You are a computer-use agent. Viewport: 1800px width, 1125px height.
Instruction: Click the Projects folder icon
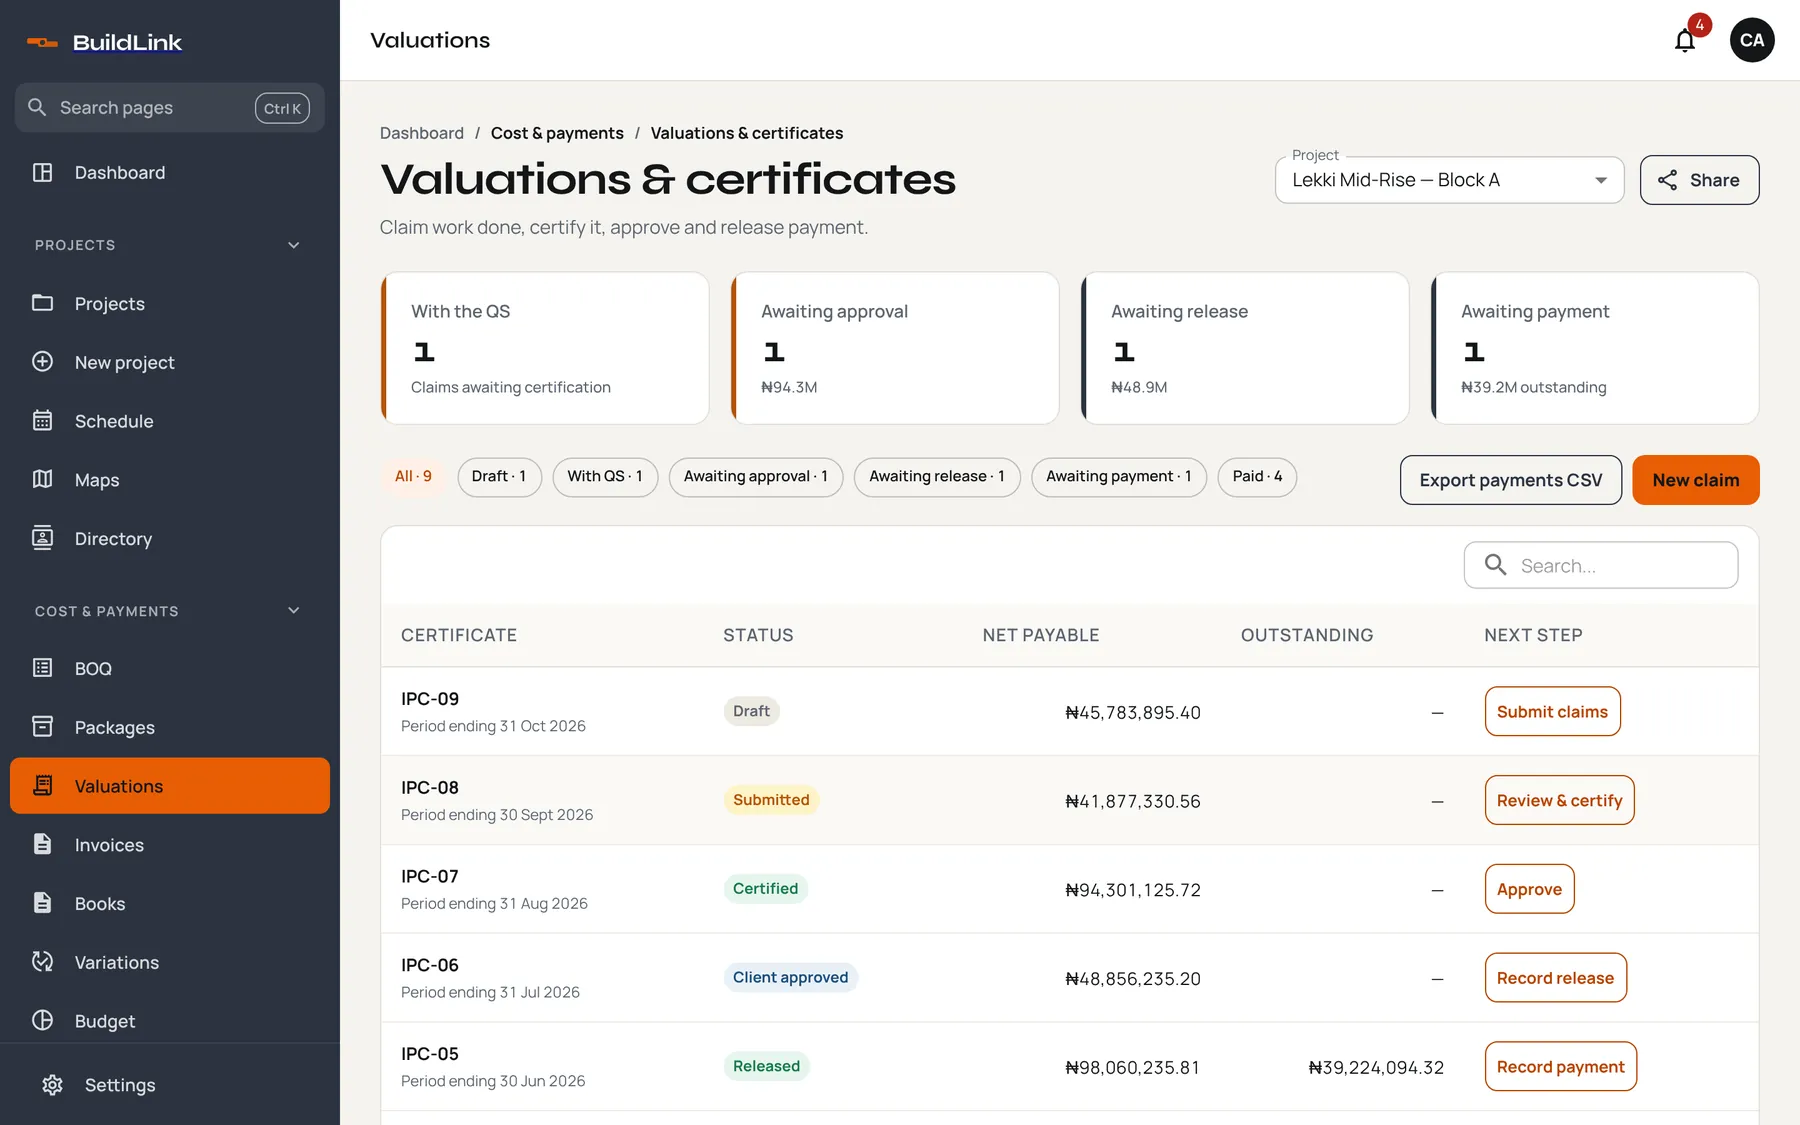point(42,303)
